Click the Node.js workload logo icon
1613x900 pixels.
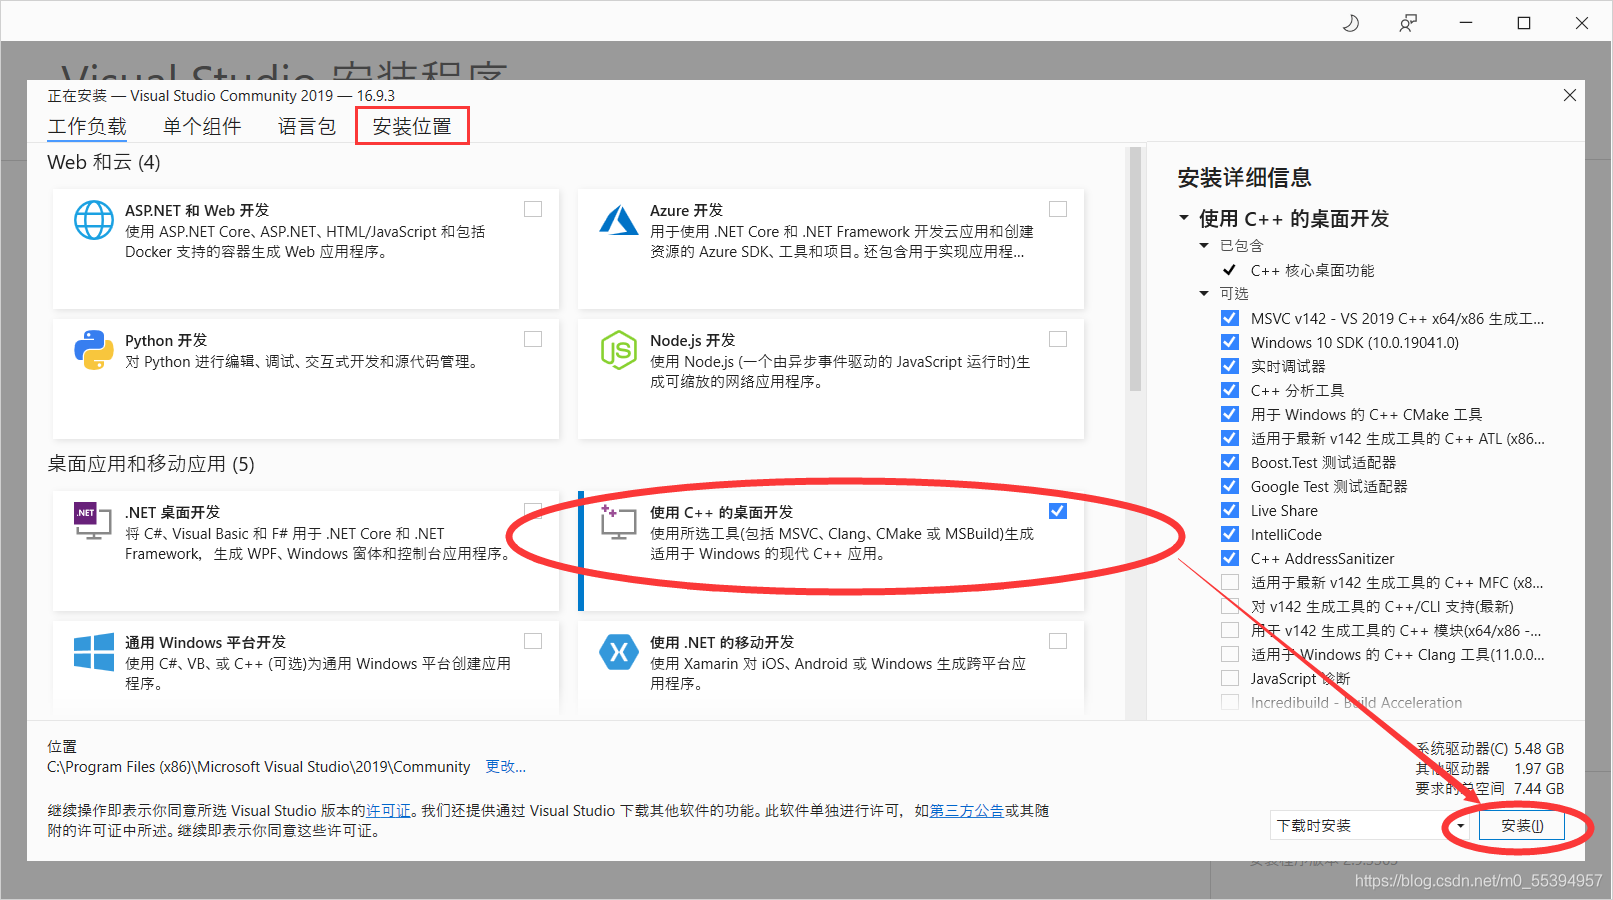tap(619, 350)
